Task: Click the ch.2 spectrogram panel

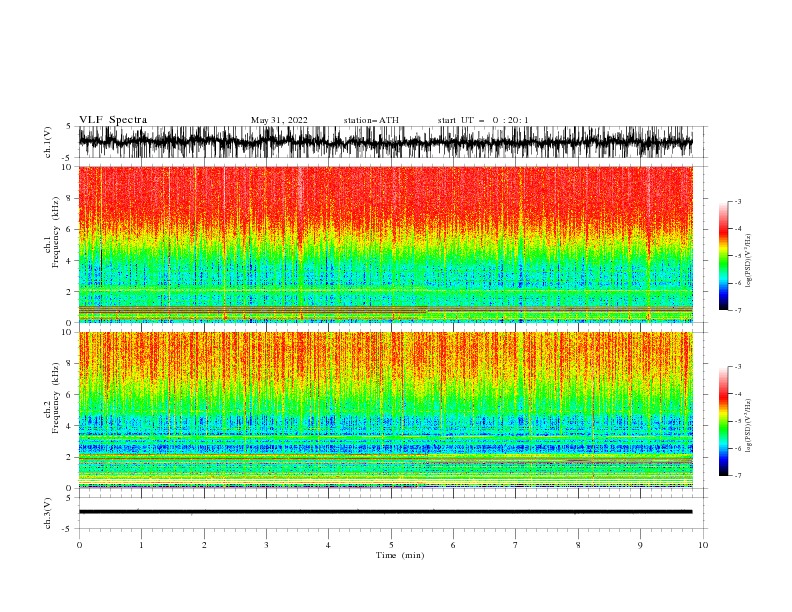Action: 385,410
